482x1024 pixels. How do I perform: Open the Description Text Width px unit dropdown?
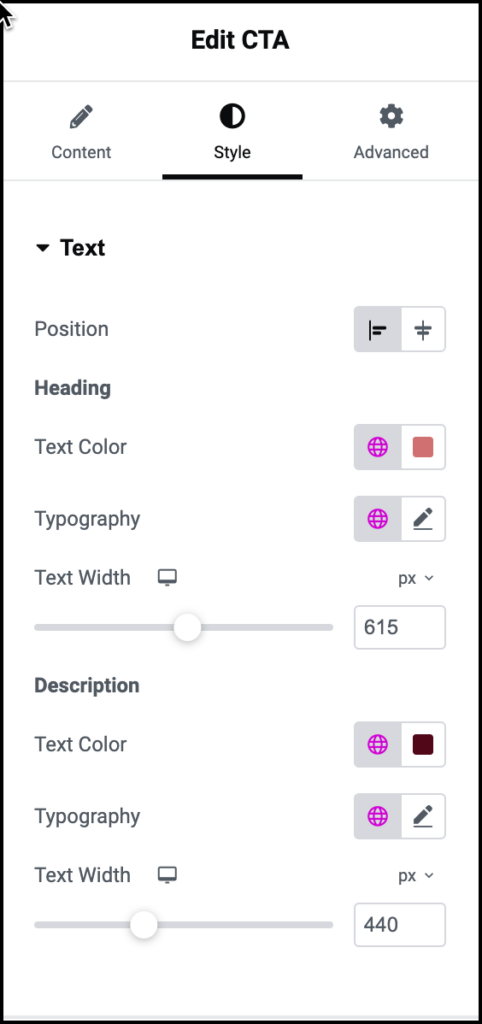tap(416, 876)
